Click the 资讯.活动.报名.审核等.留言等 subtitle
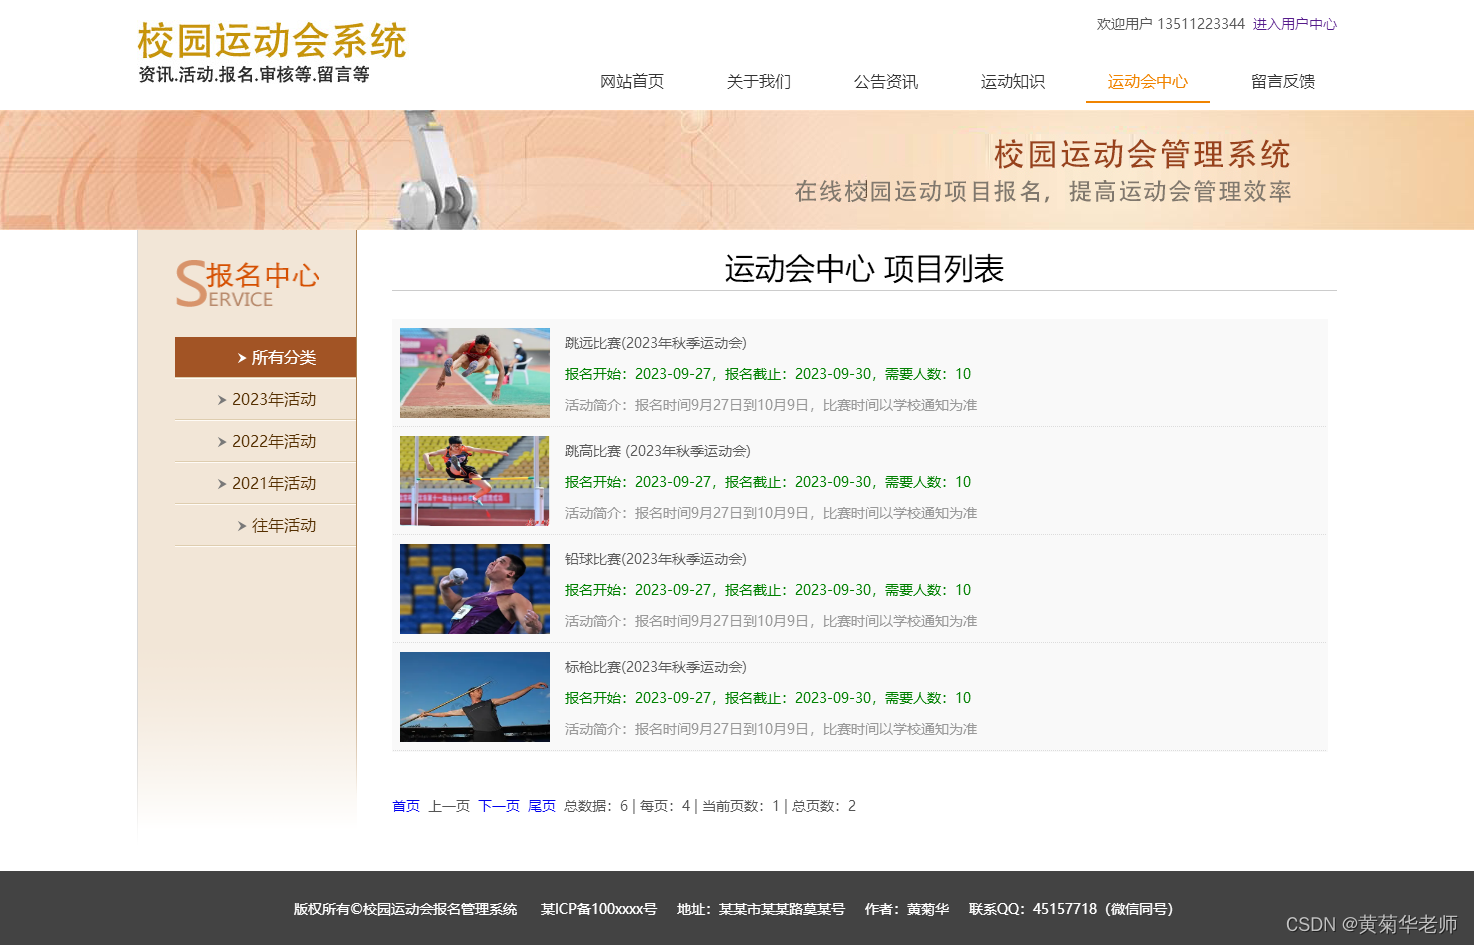 254,75
